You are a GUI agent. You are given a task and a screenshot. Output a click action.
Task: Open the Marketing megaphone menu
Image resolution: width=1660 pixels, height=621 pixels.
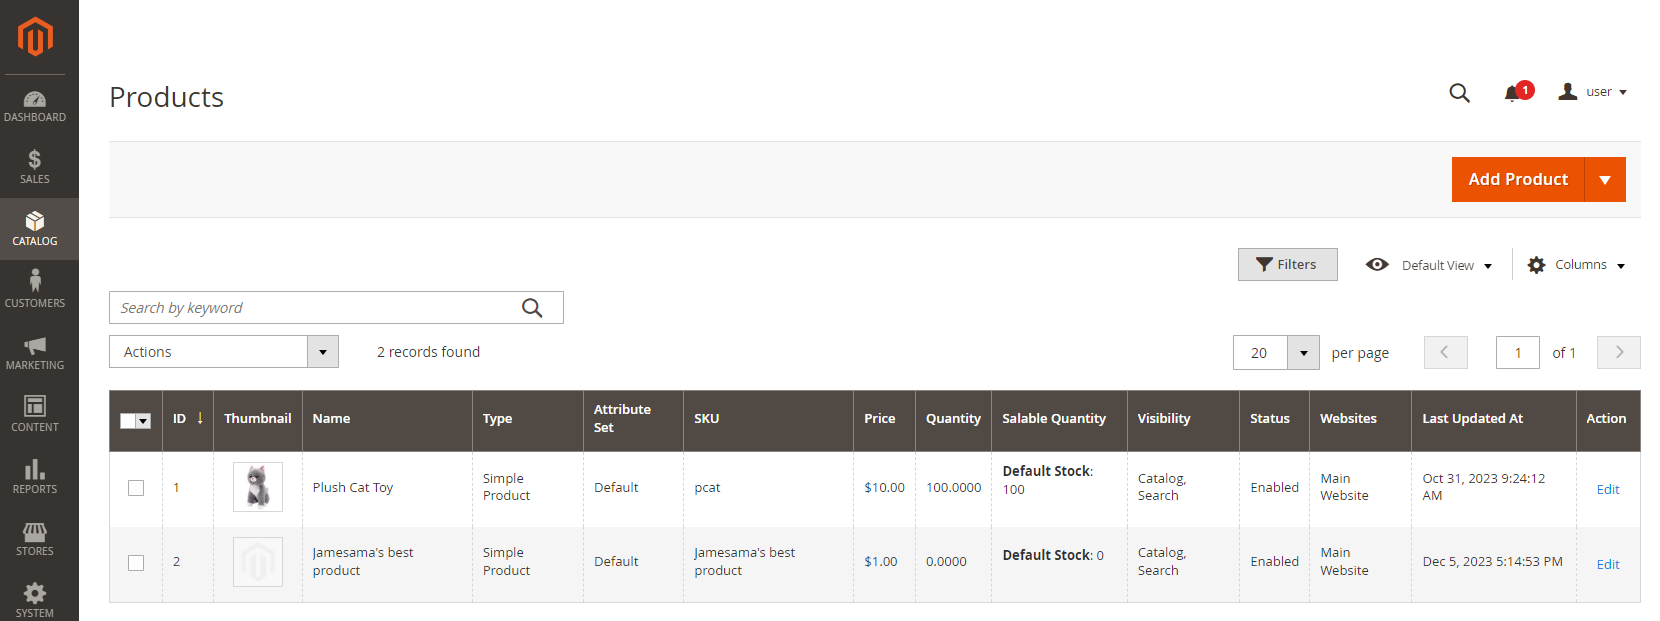35,353
